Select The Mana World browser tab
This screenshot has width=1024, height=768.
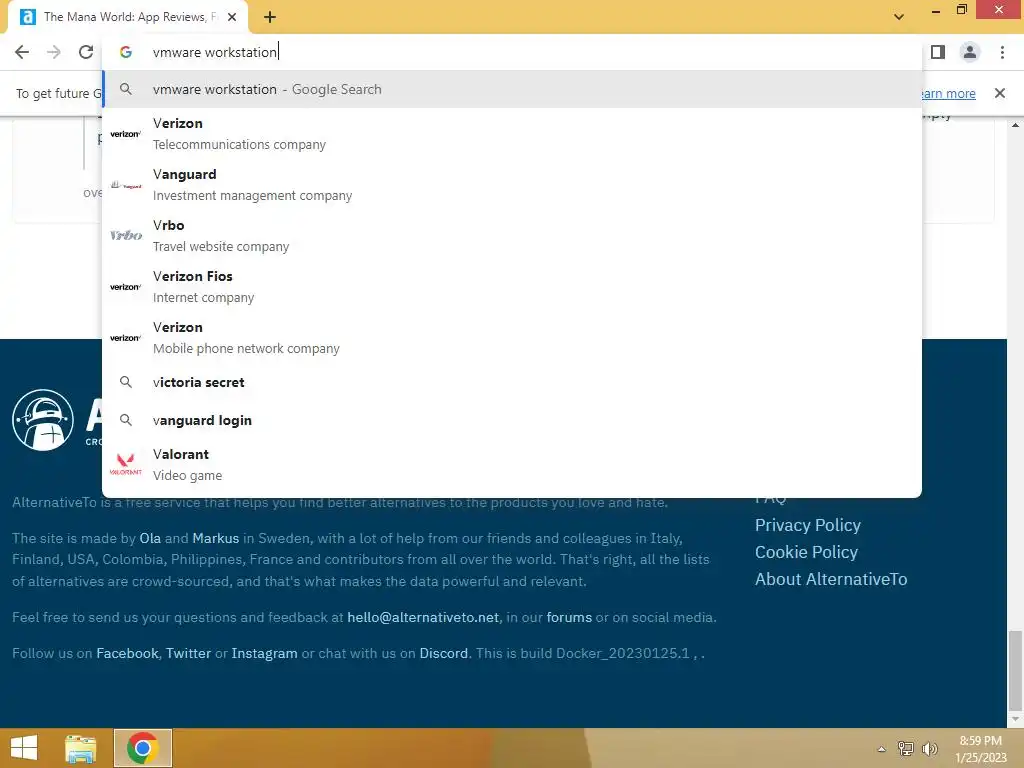pyautogui.click(x=128, y=17)
